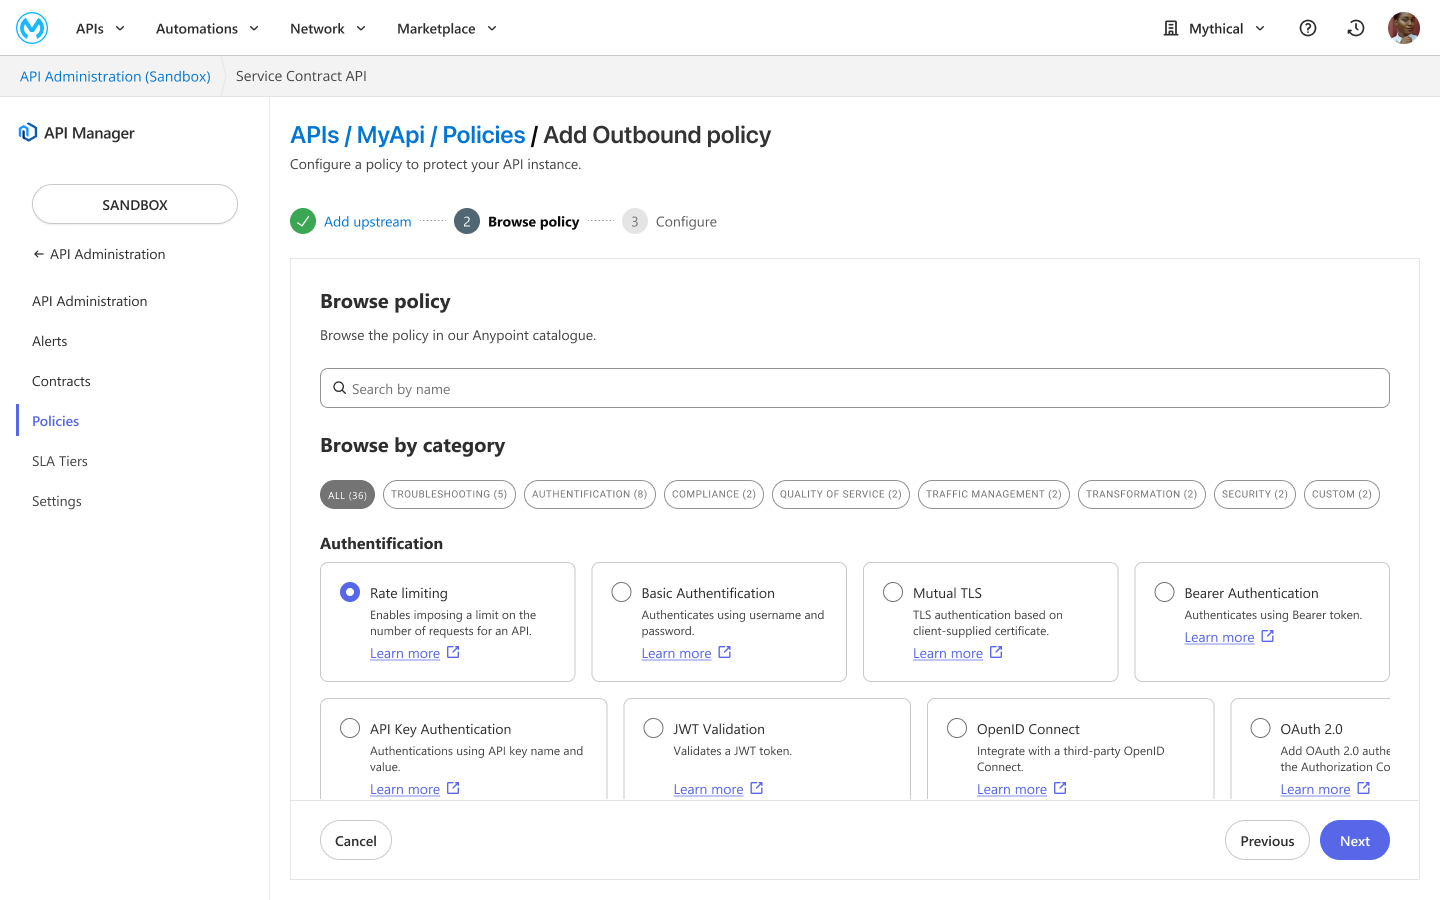Go to Alerts in the sidebar
This screenshot has width=1440, height=900.
[50, 341]
